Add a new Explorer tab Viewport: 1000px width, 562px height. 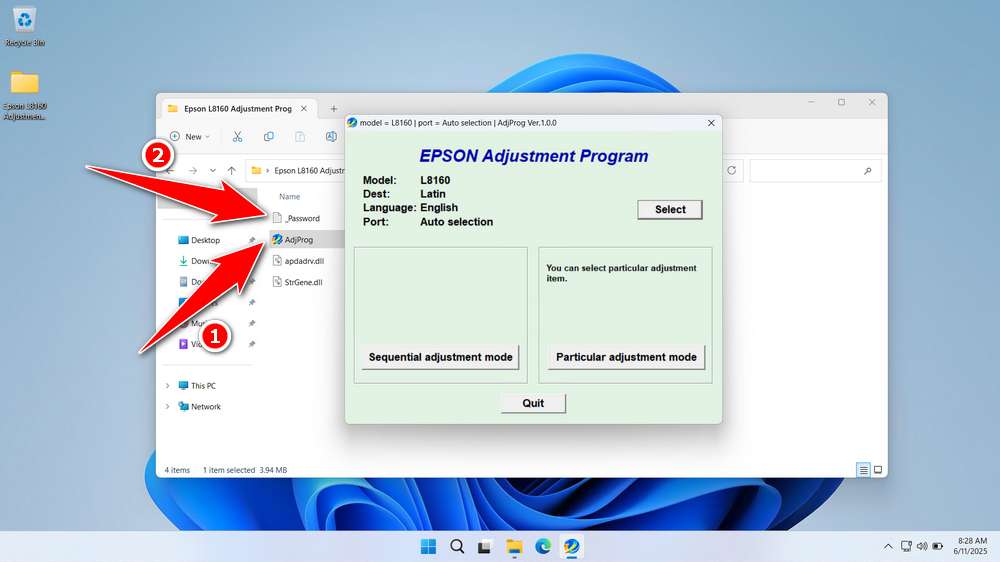(x=334, y=109)
